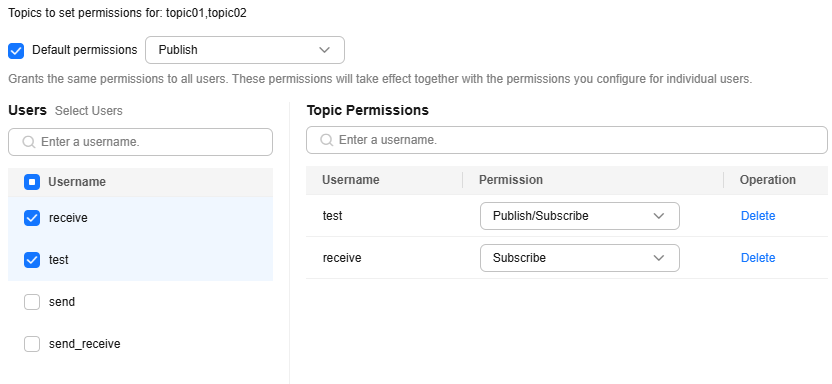Click the chevron arrow of Default permissions dropdown
832x384 pixels.
click(324, 50)
